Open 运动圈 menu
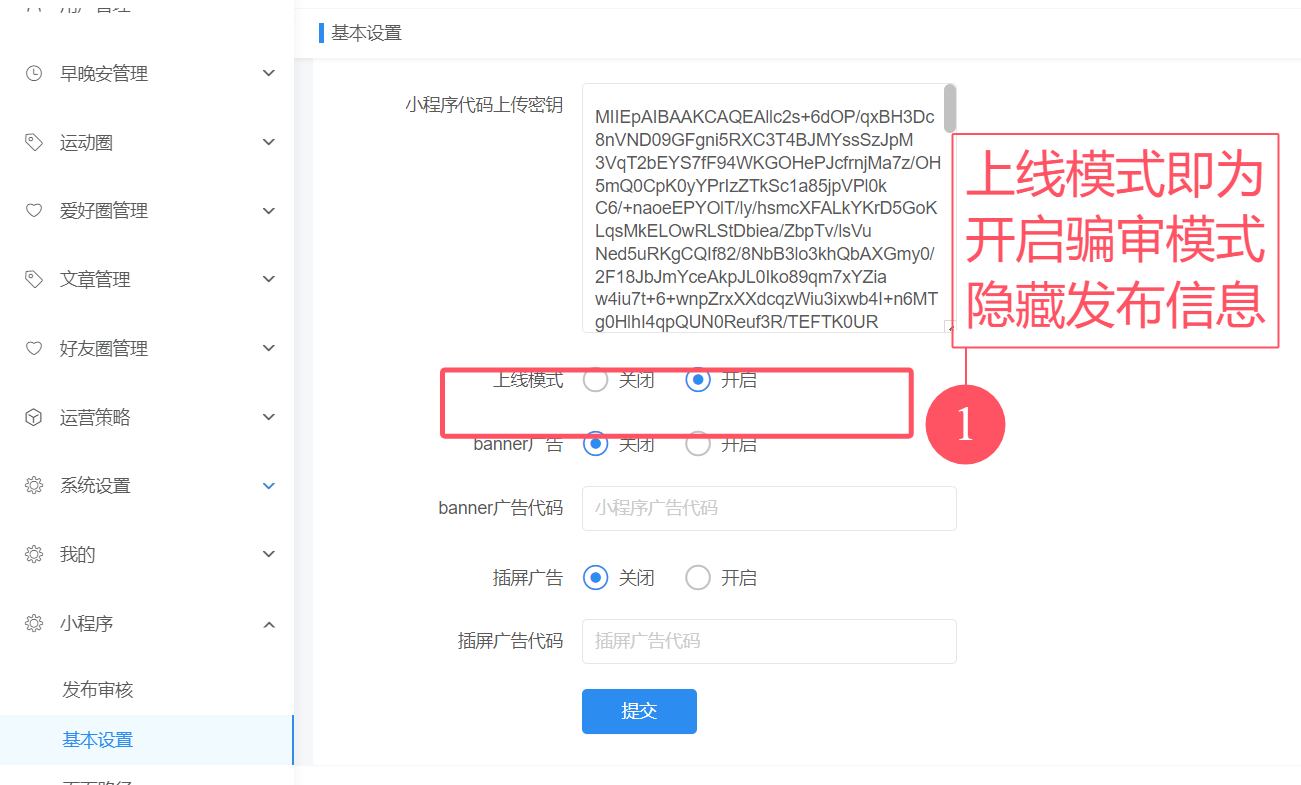Image resolution: width=1301 pixels, height=785 pixels. point(147,142)
